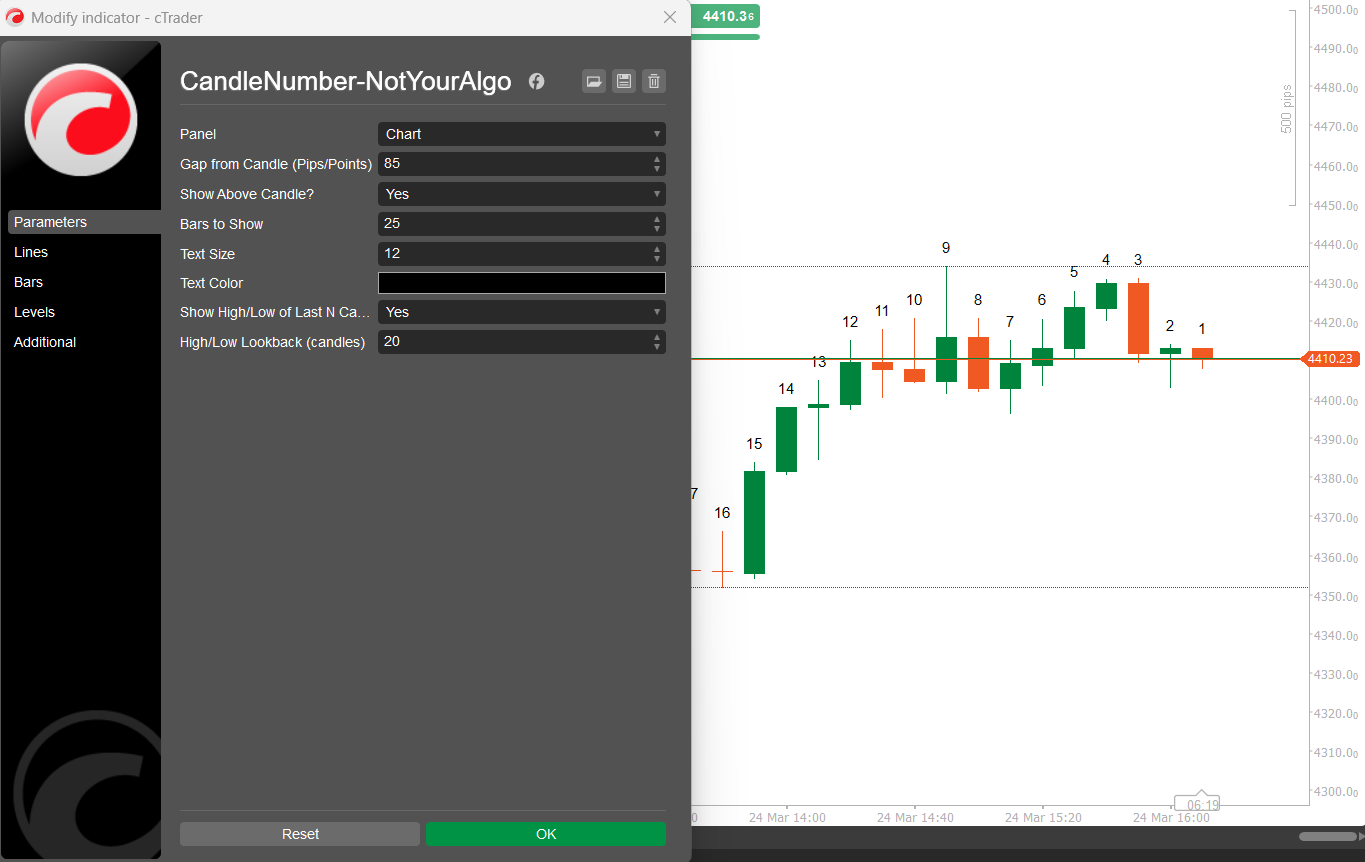
Task: Click the load parameters folder icon
Action: click(x=594, y=82)
